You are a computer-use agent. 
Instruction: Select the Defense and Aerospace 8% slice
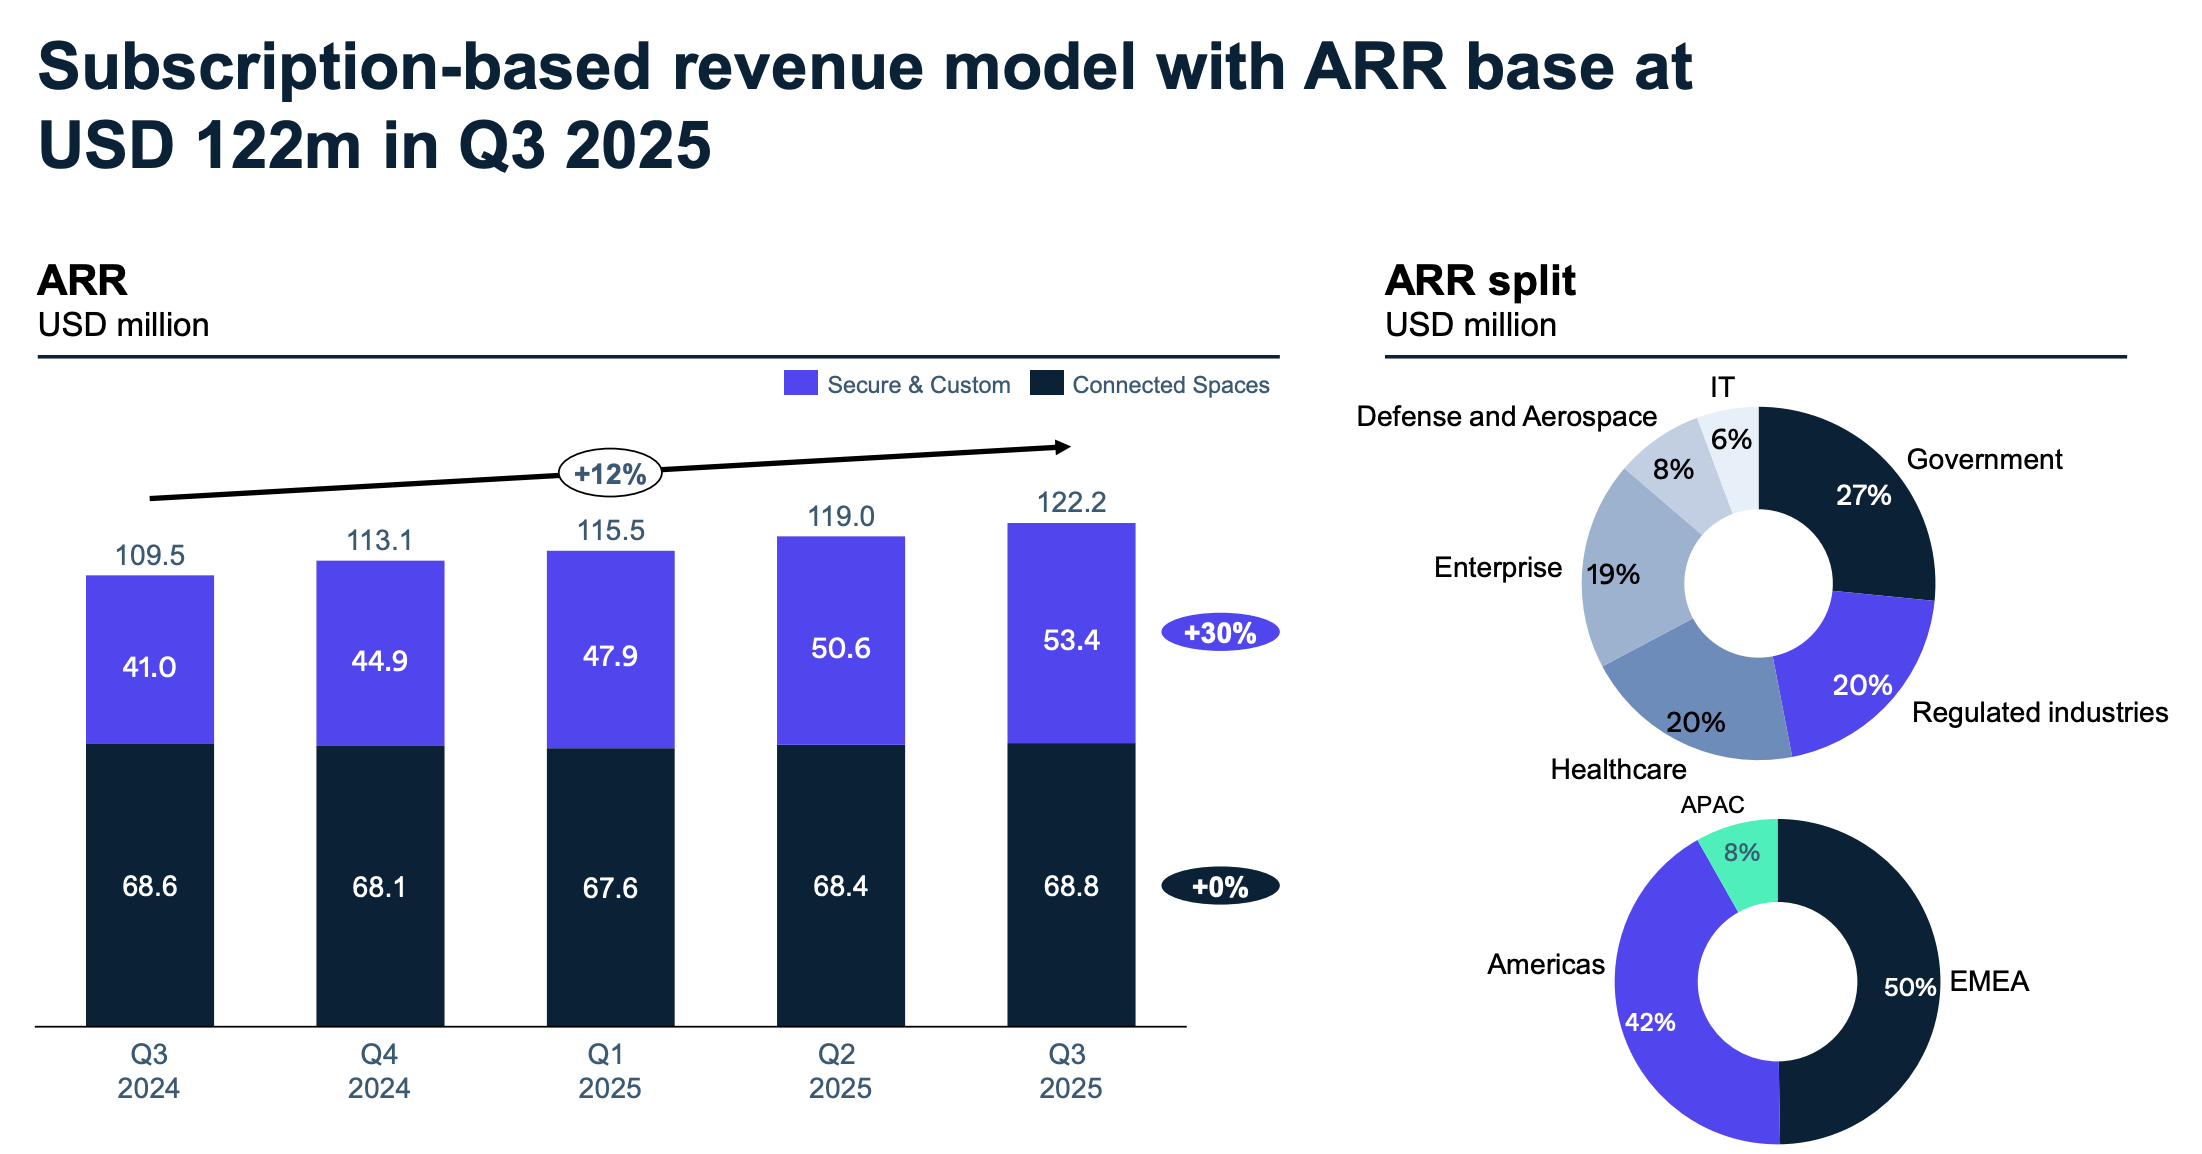click(1674, 469)
